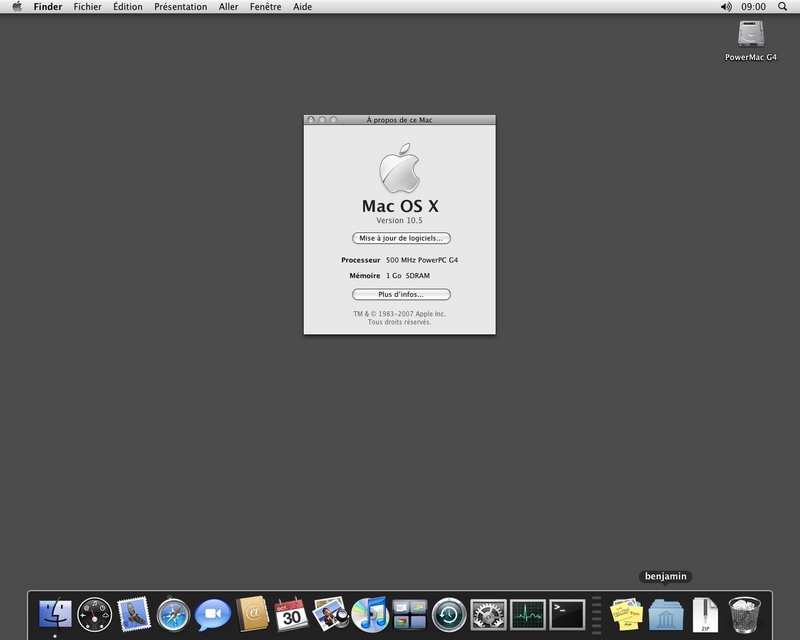Launch Dashboard from the Dock
The width and height of the screenshot is (800, 640).
[x=94, y=613]
